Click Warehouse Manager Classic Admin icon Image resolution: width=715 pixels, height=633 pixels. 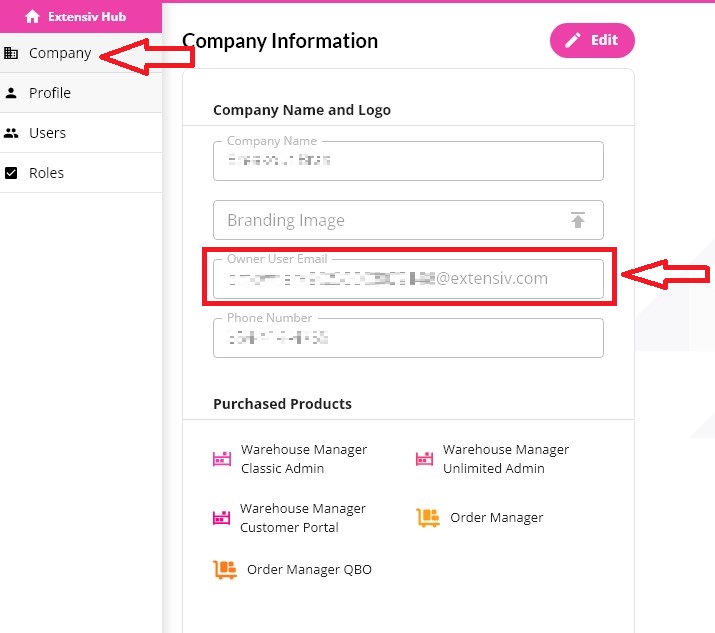point(222,458)
